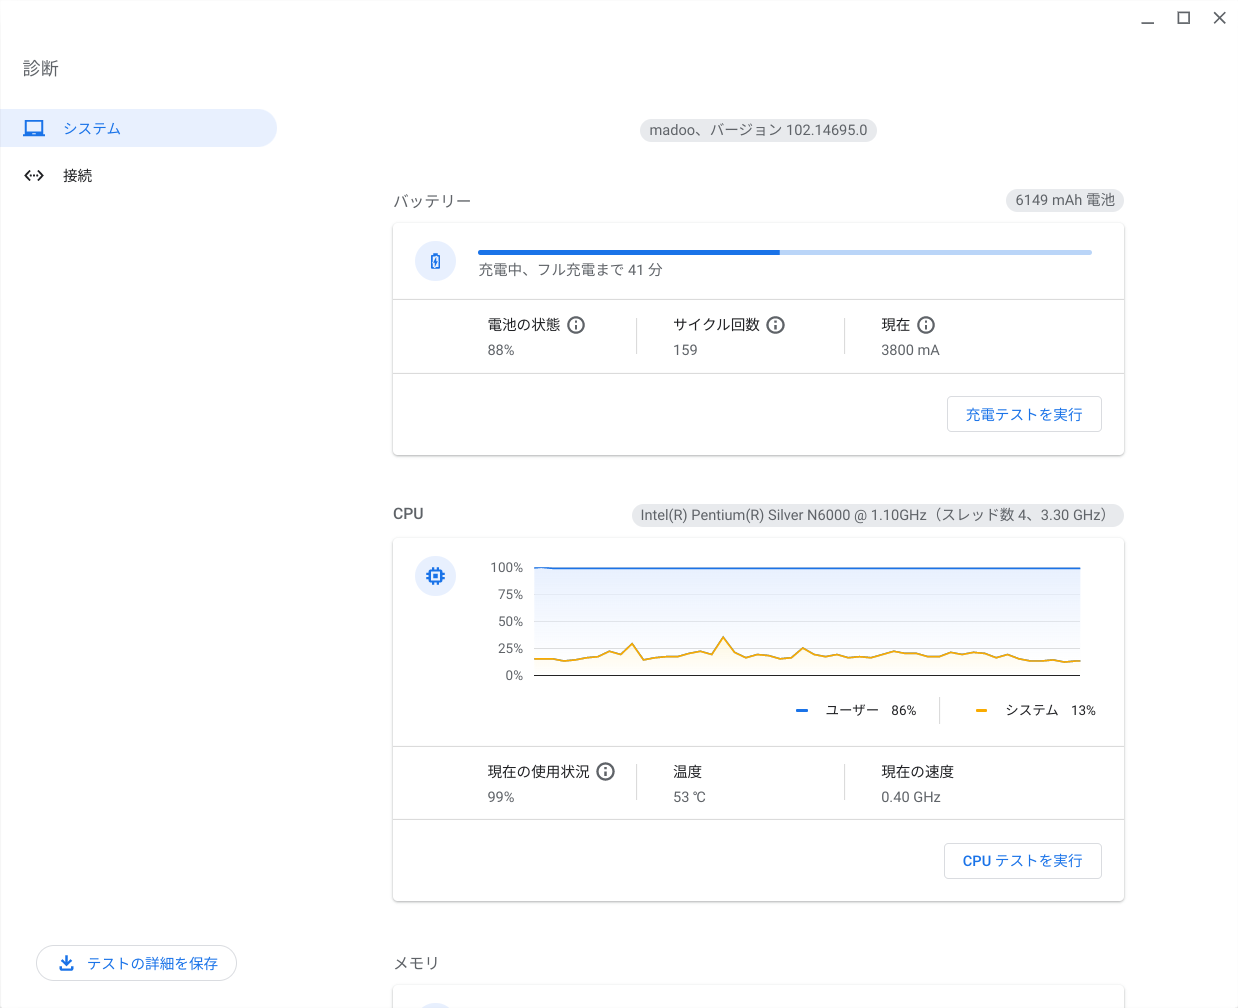
Task: Save test details with テストの詳細を保存
Action: [x=136, y=963]
